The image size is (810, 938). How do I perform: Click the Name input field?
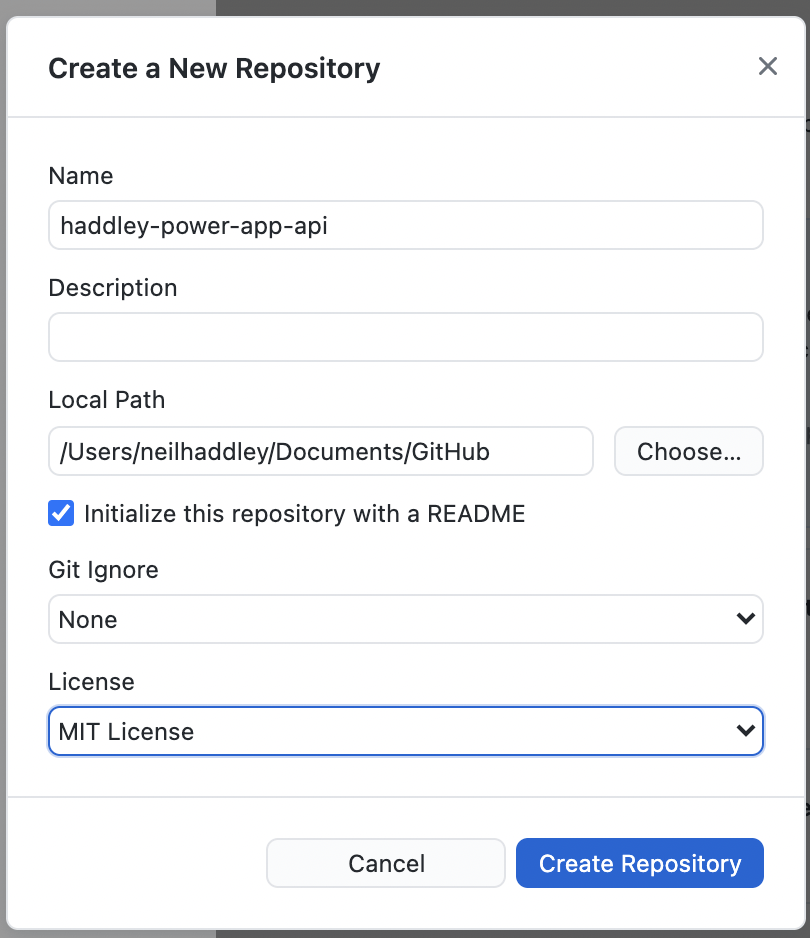(x=405, y=225)
